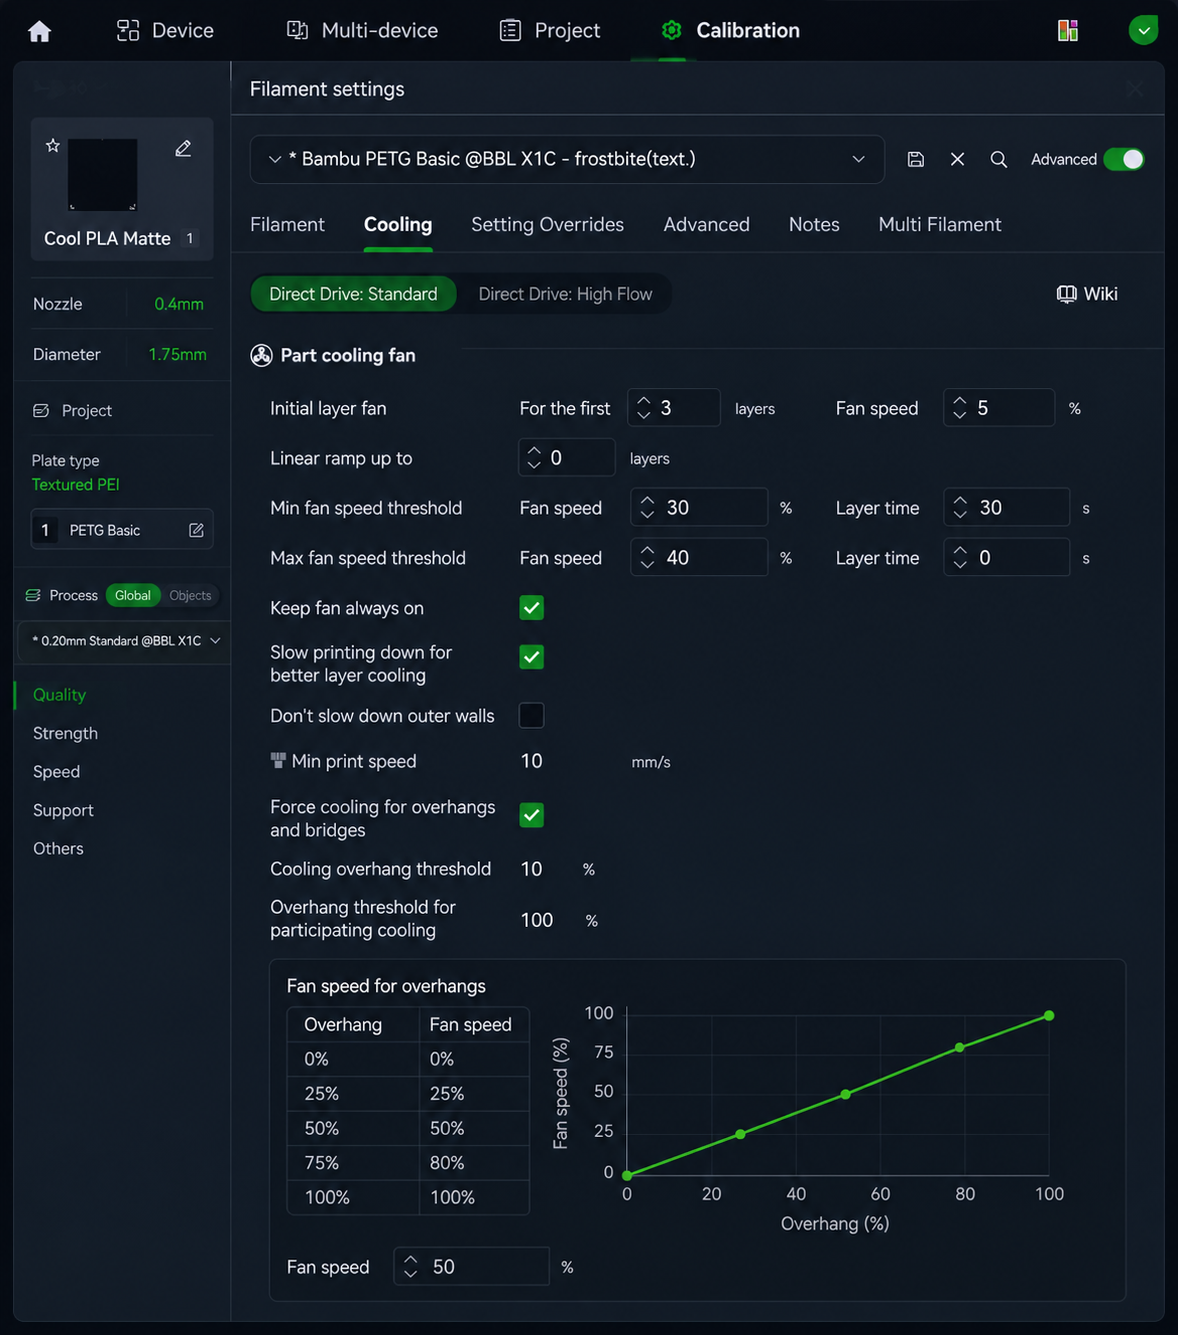Star the Cool PLA Matte filament
The height and width of the screenshot is (1335, 1178).
coord(53,146)
